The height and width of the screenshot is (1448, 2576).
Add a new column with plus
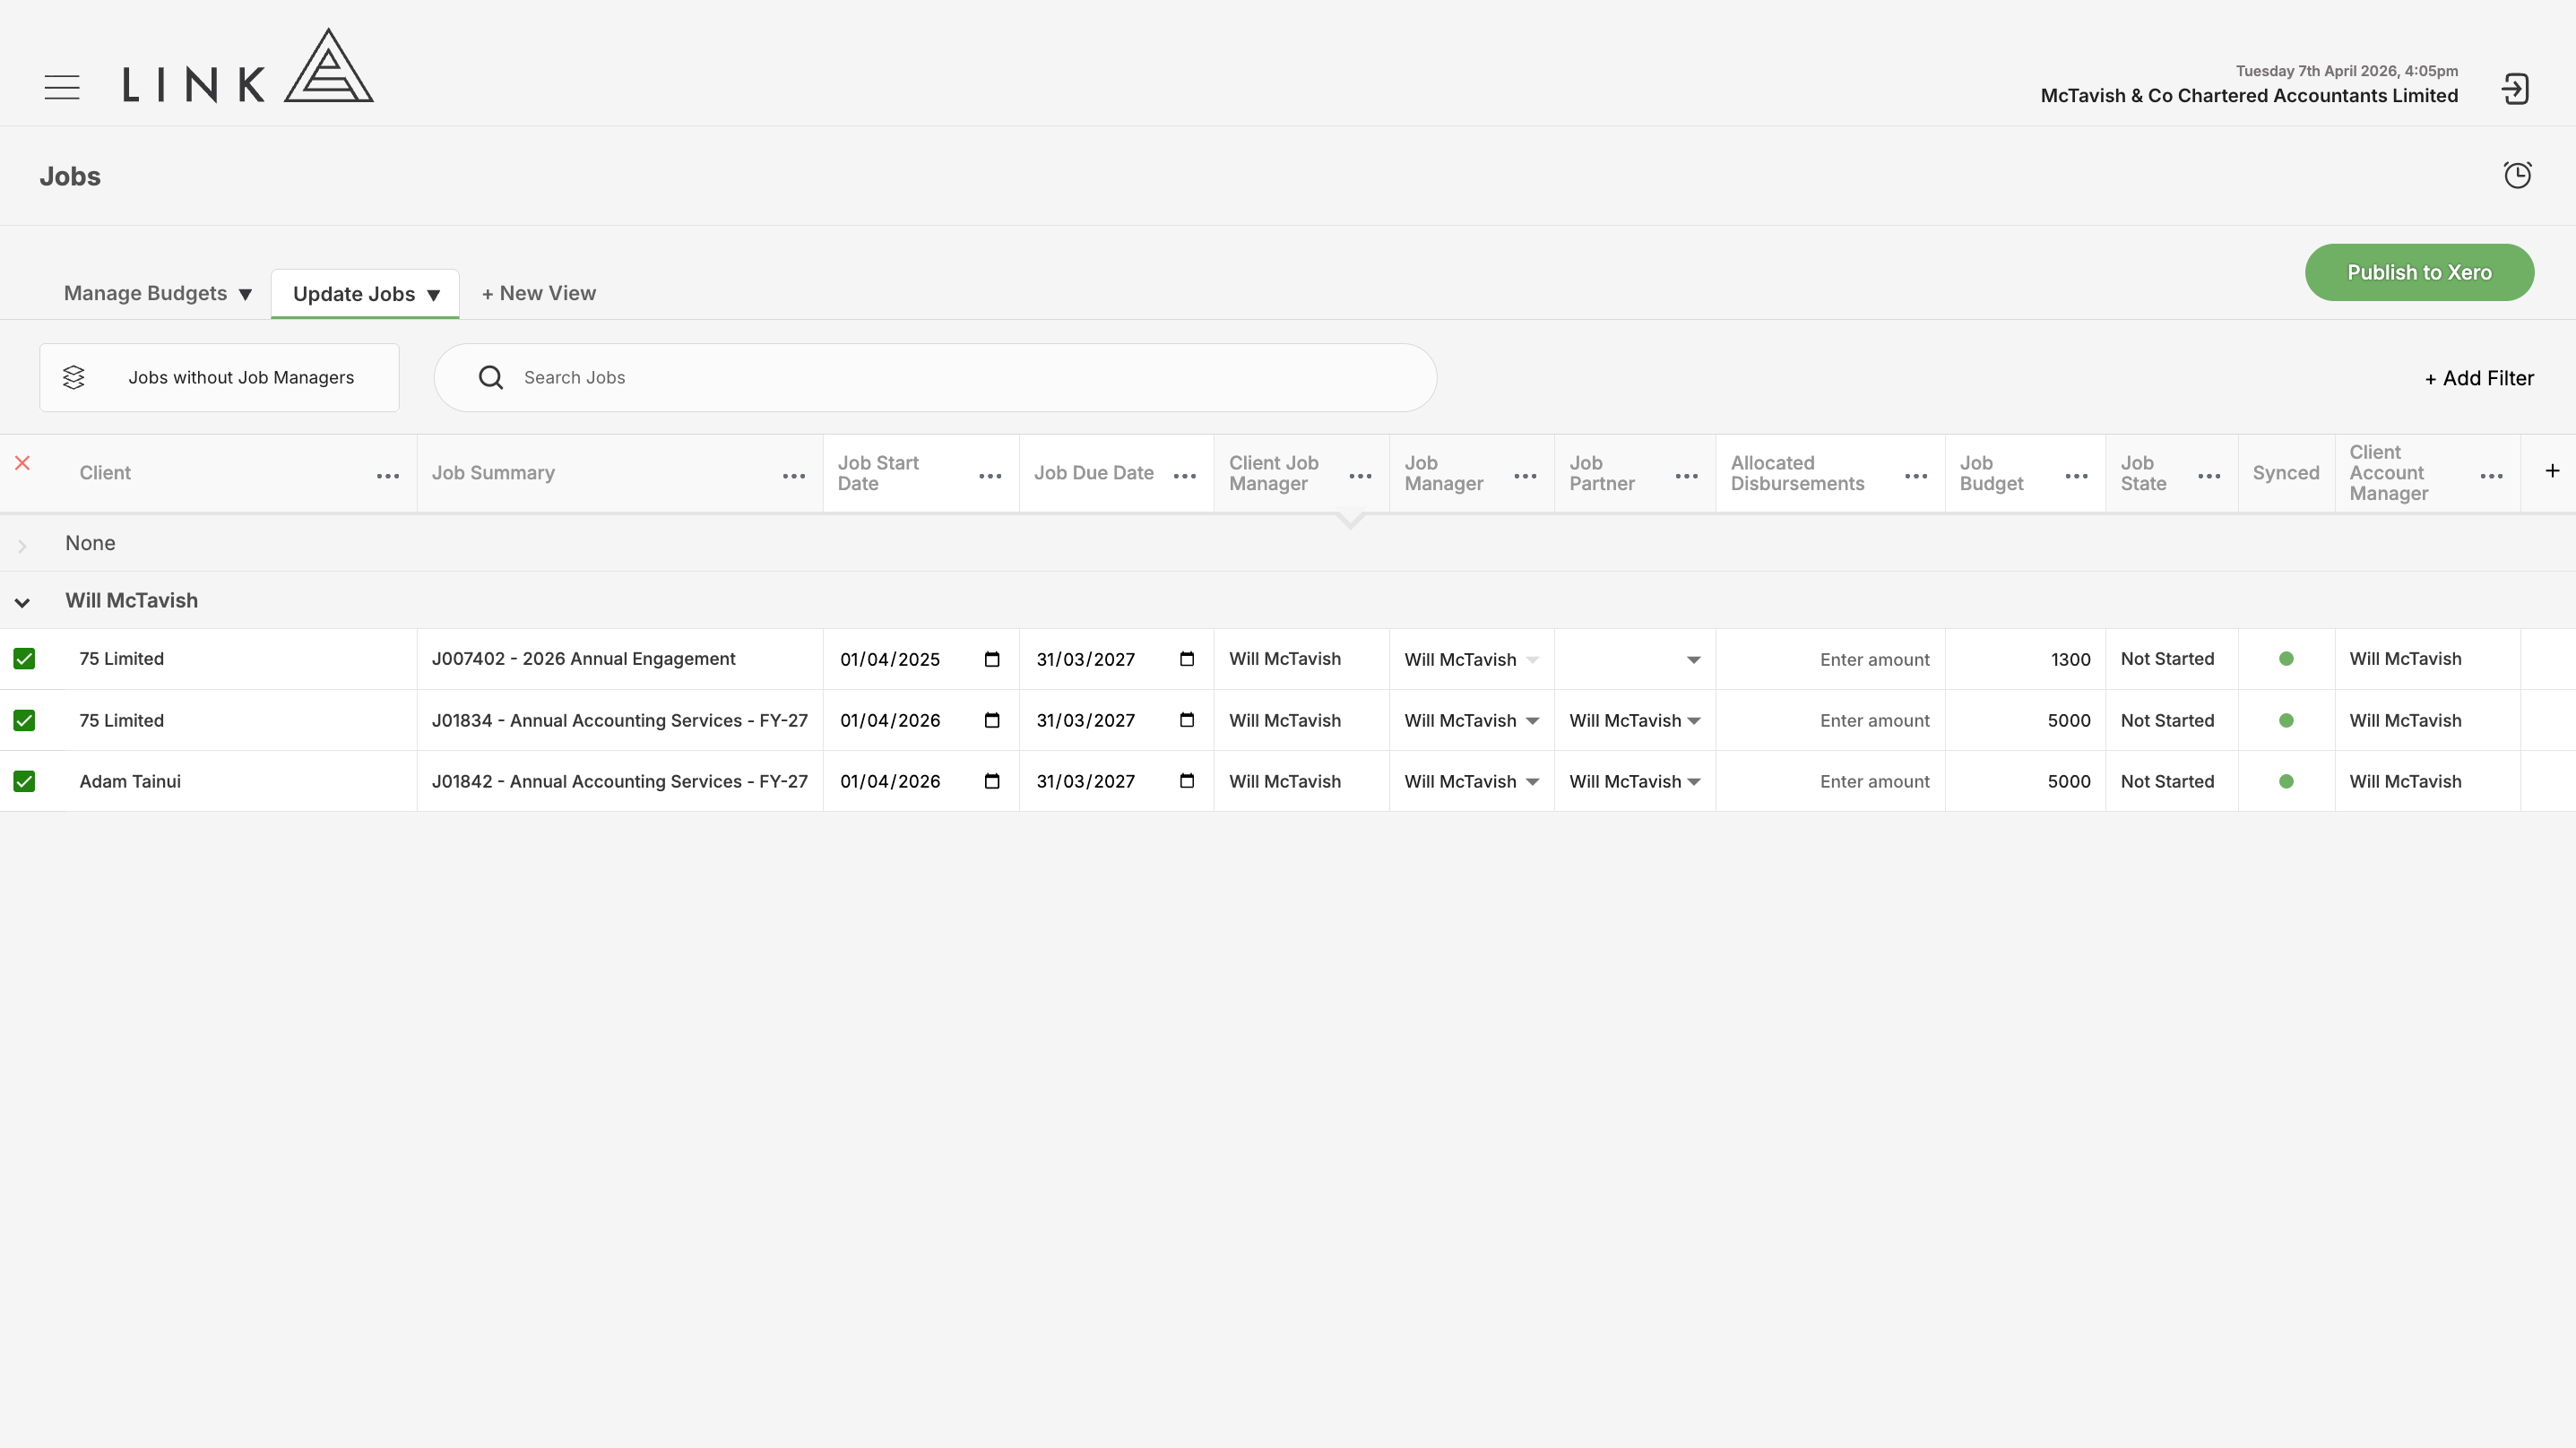click(x=2552, y=471)
